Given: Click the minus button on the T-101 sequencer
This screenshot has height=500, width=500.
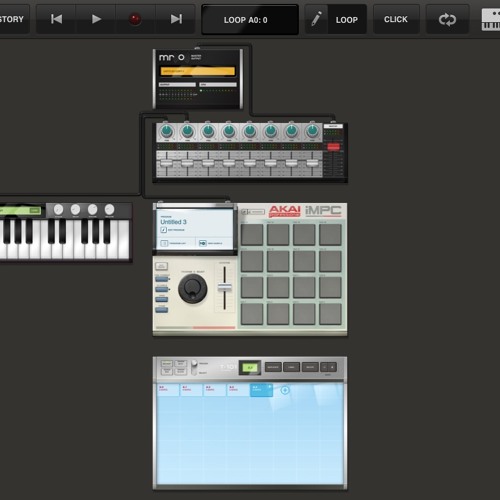Looking at the screenshot, I should coord(325,367).
